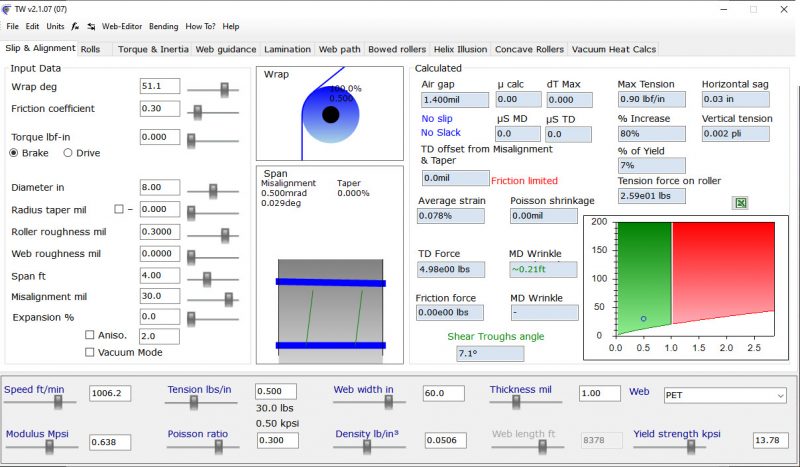Open the Bending menu
The image size is (800, 467).
click(163, 26)
